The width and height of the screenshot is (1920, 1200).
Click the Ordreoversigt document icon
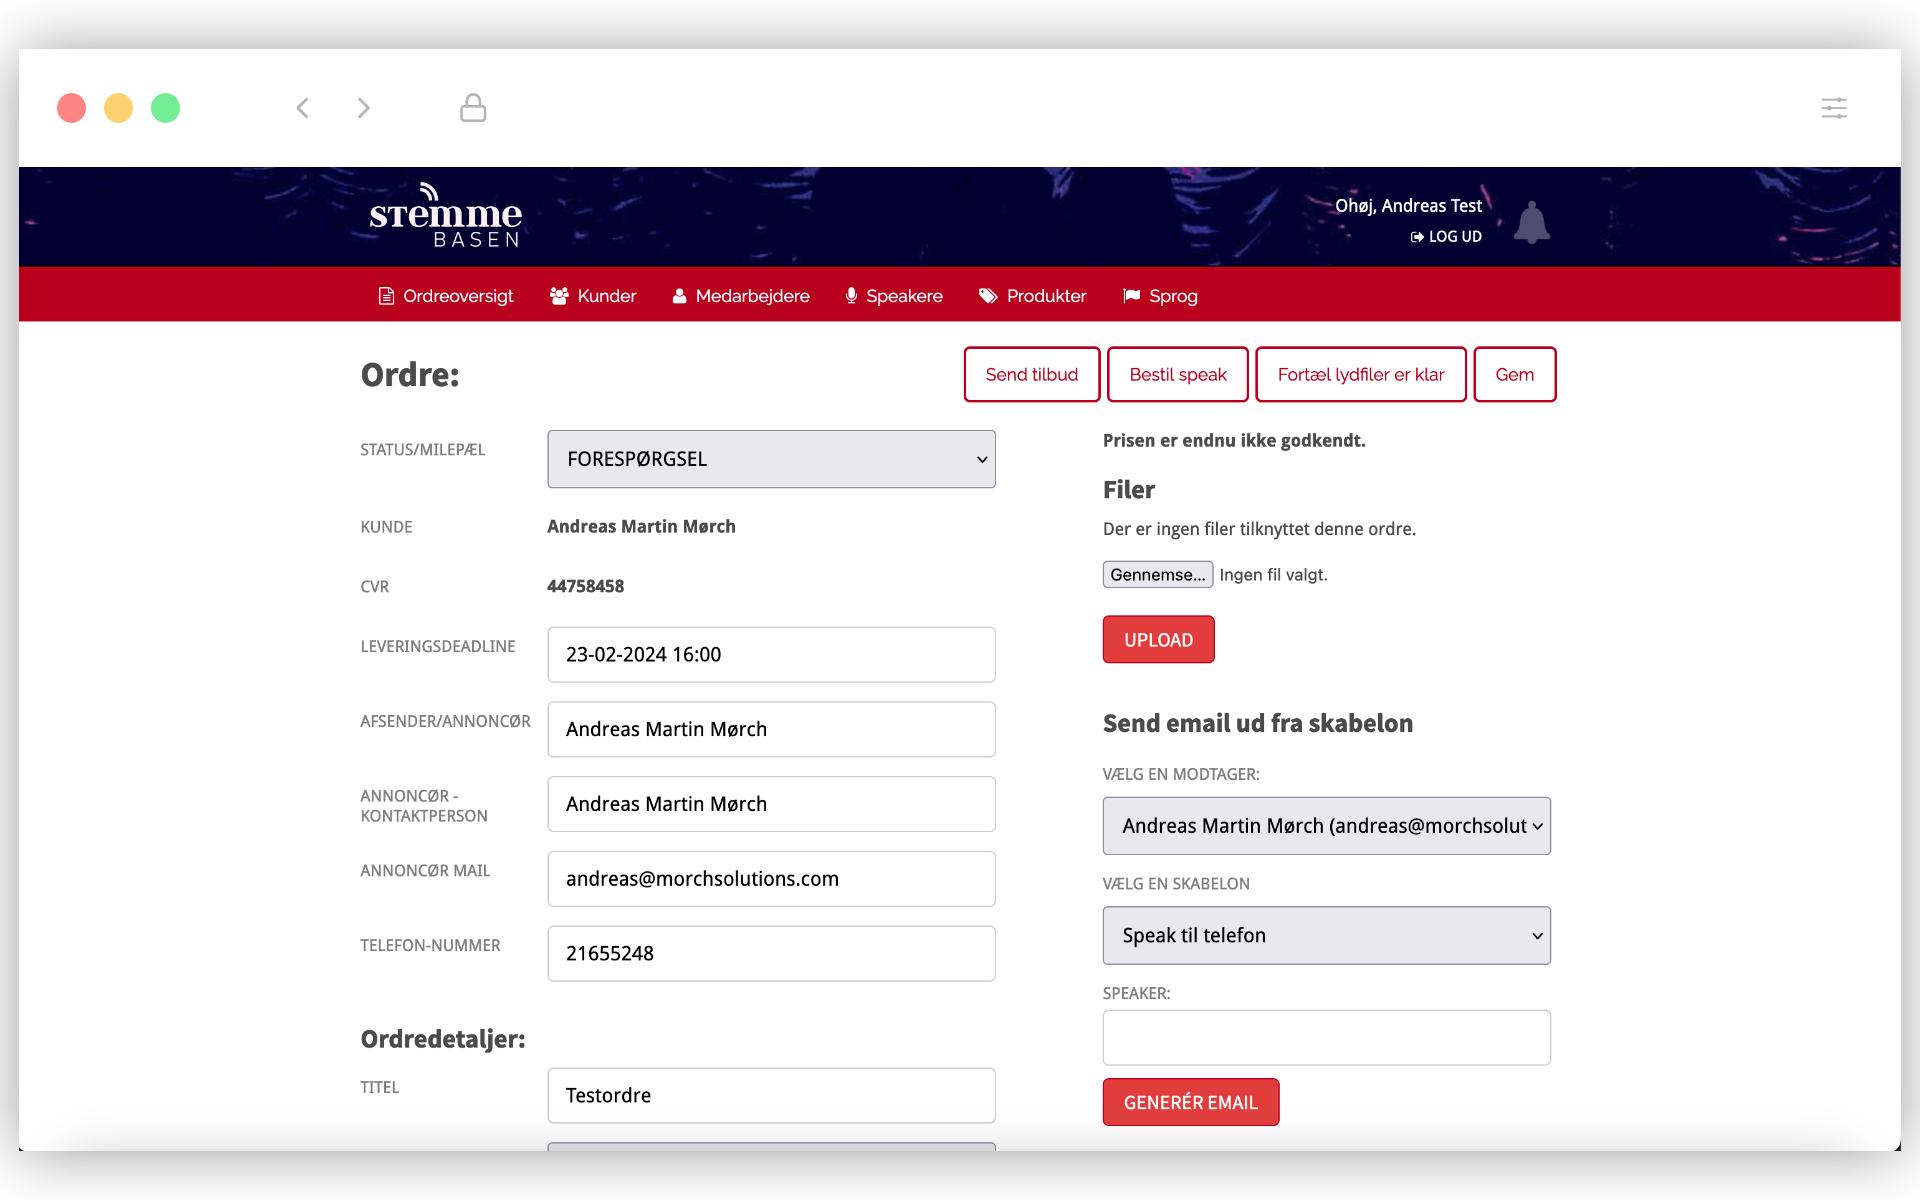385,296
